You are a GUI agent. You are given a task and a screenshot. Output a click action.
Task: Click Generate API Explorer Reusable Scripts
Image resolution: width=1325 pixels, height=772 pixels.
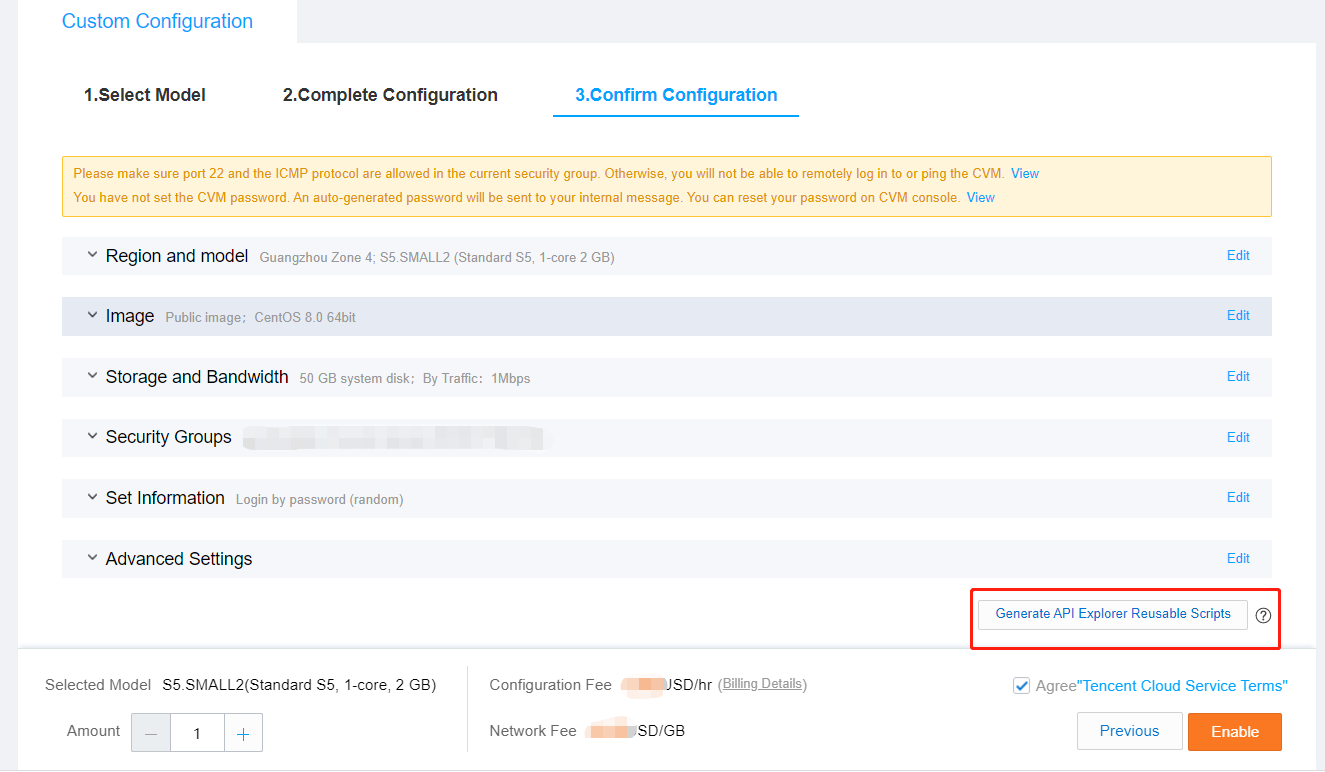pyautogui.click(x=1112, y=614)
